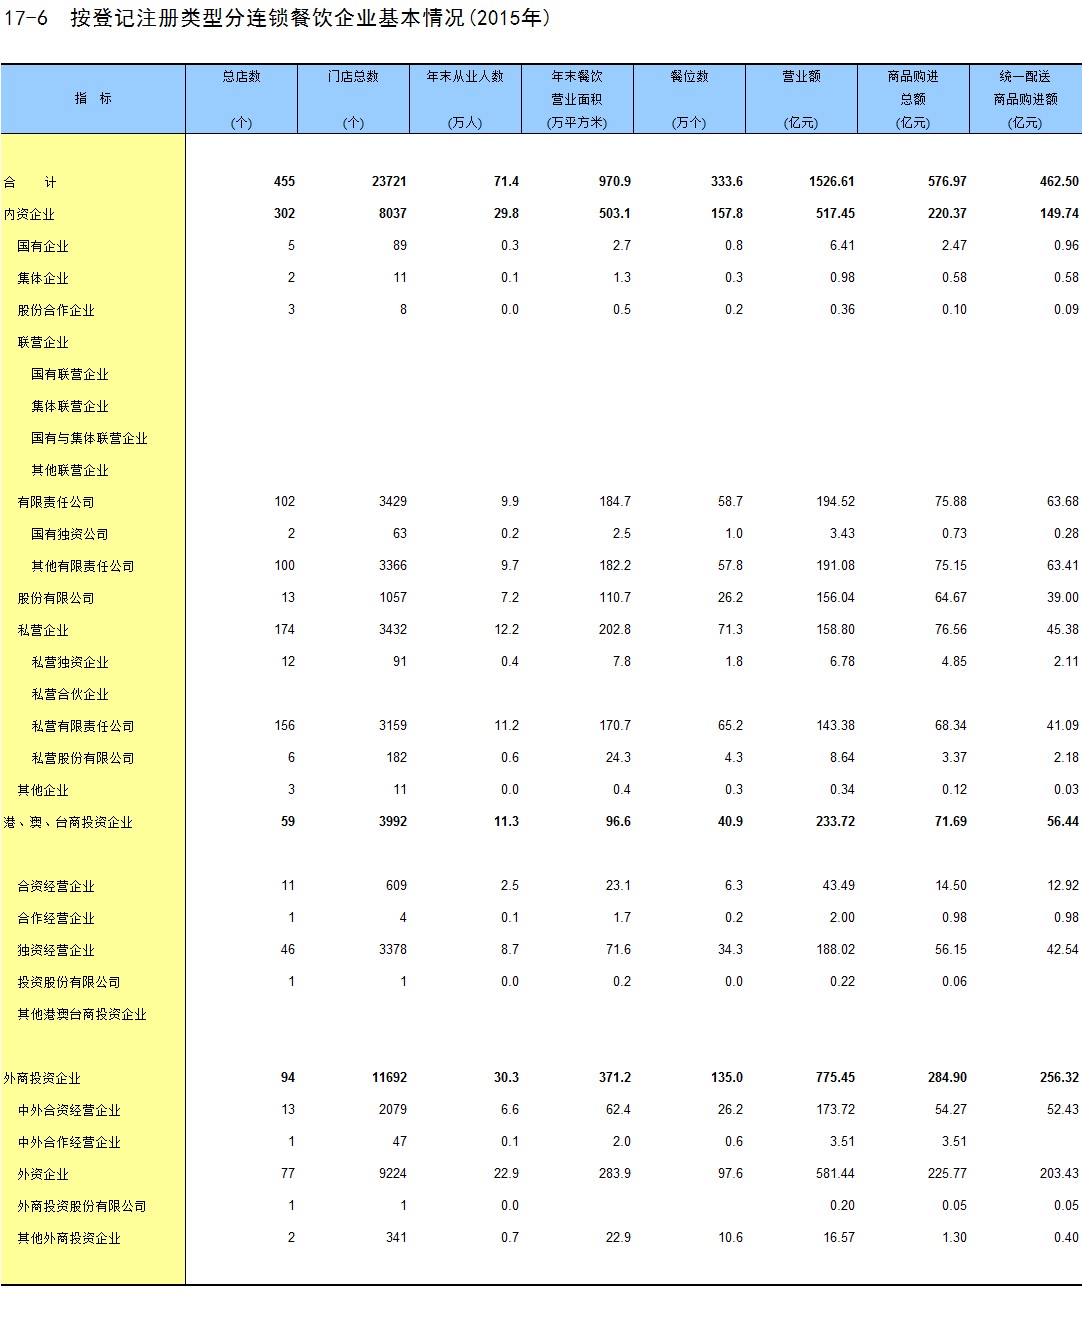
Task: Click the '国有与集体联营企业' row label
Action: [x=89, y=438]
